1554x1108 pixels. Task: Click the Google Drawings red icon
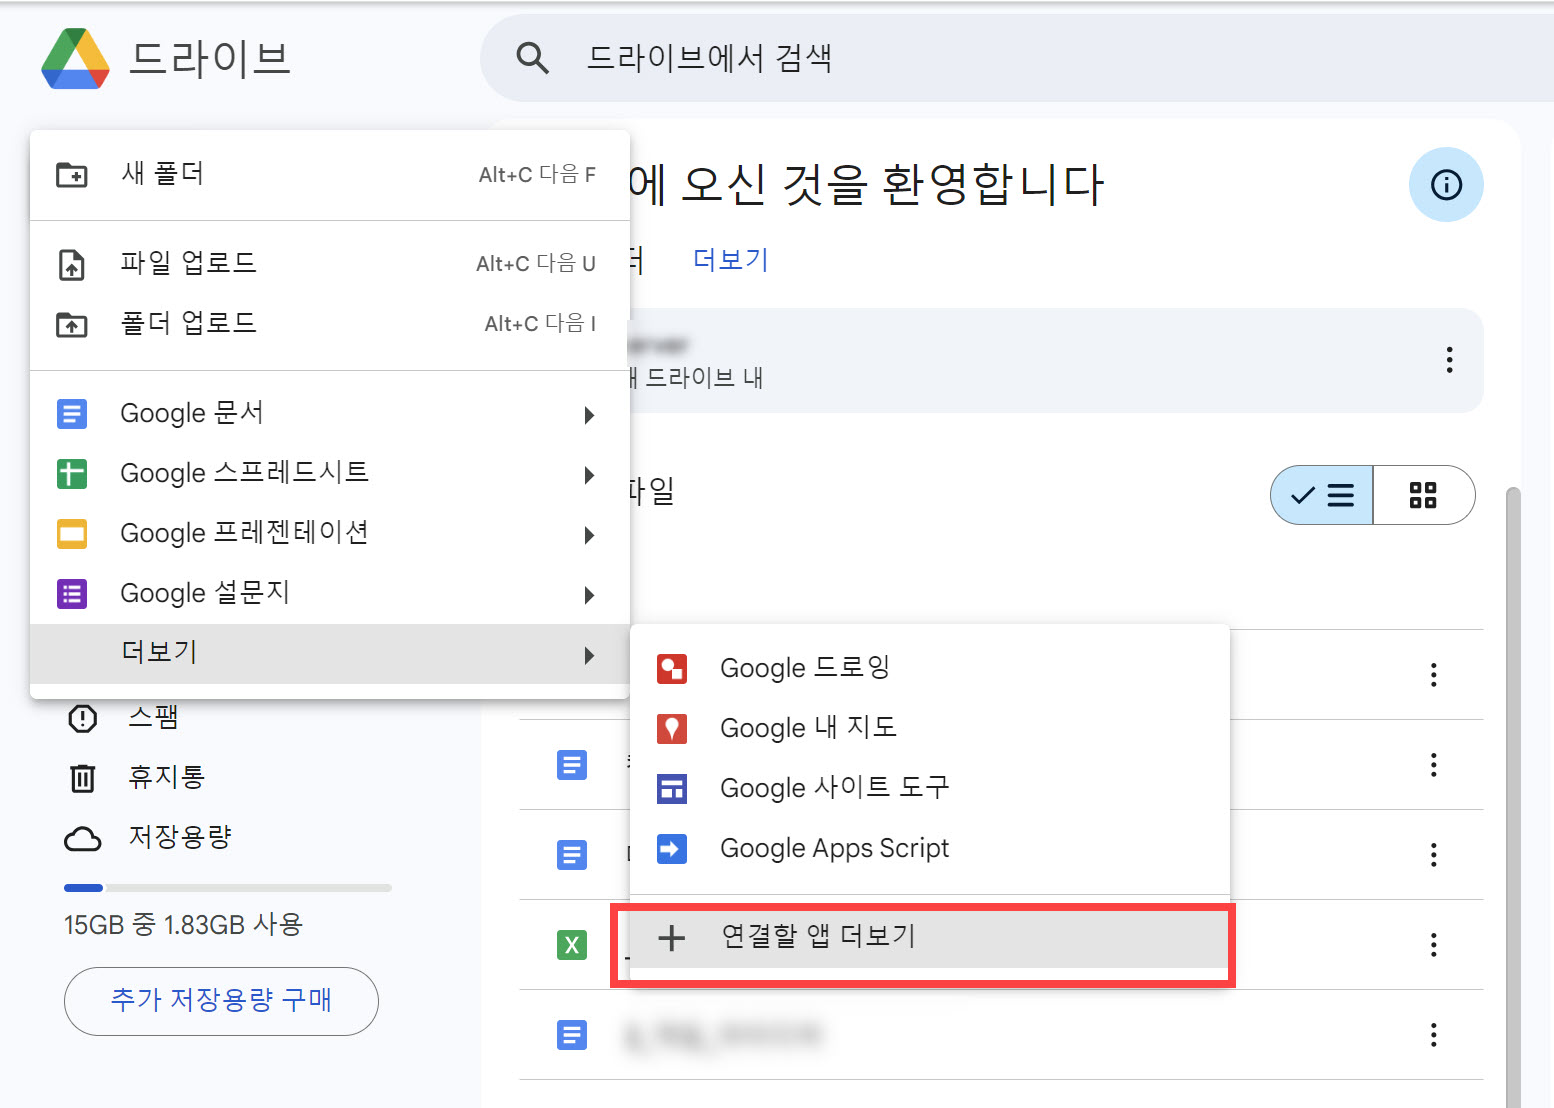(x=672, y=669)
